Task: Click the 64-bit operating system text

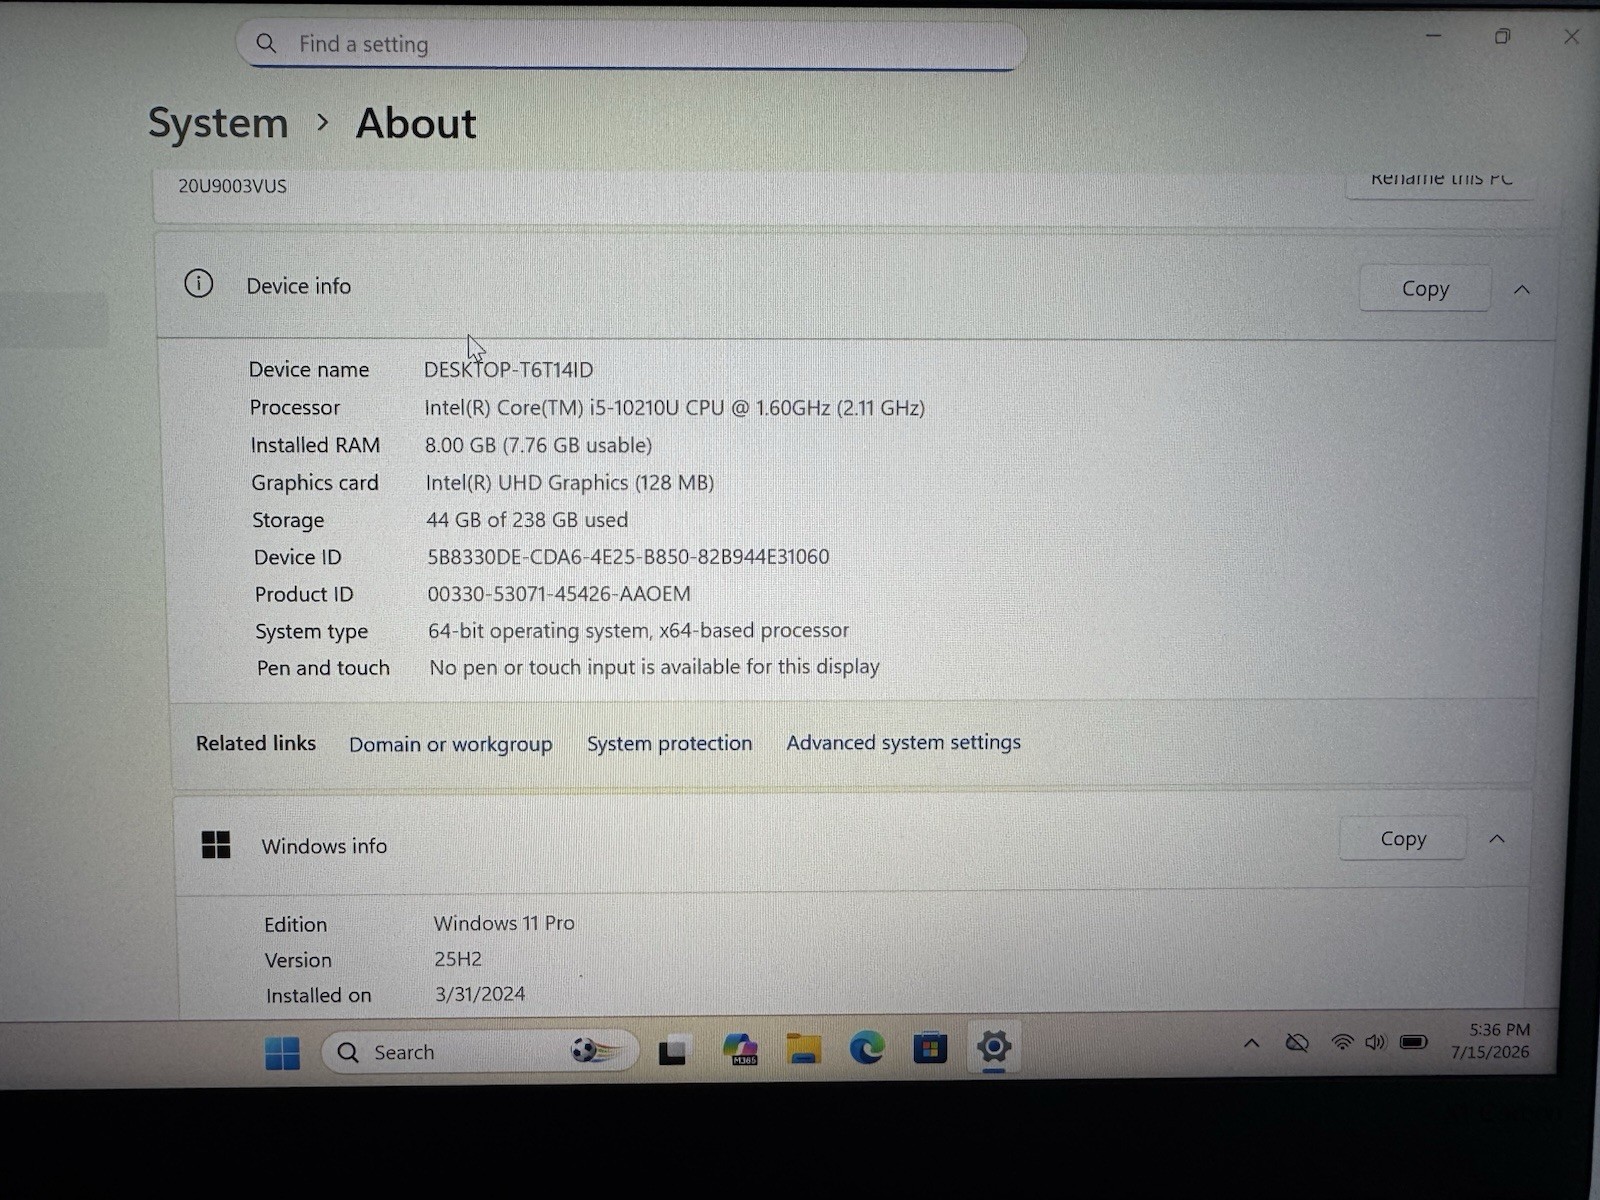Action: [638, 631]
